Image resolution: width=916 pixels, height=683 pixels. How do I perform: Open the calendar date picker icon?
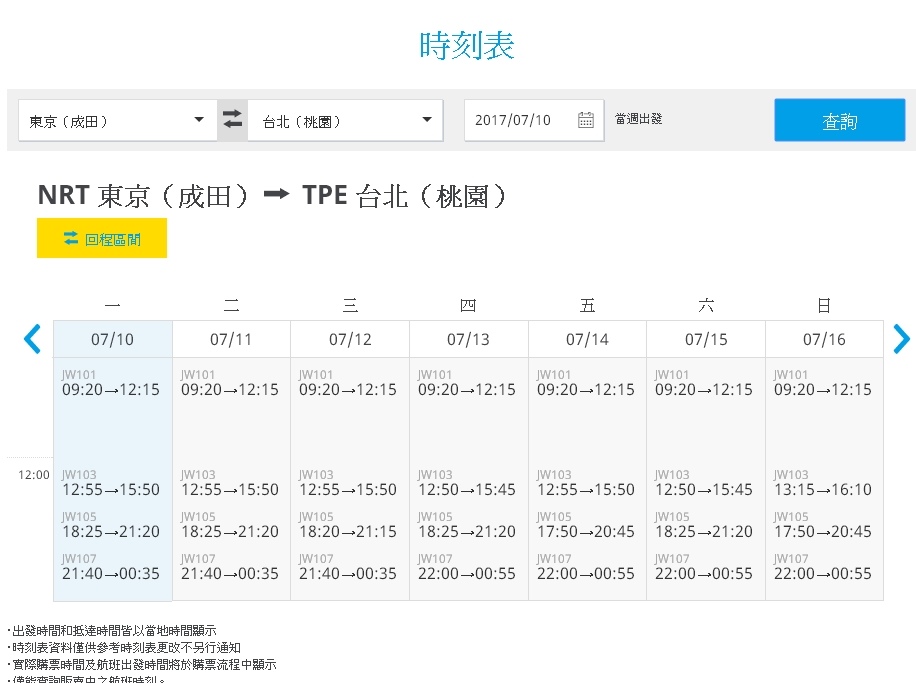pyautogui.click(x=585, y=120)
